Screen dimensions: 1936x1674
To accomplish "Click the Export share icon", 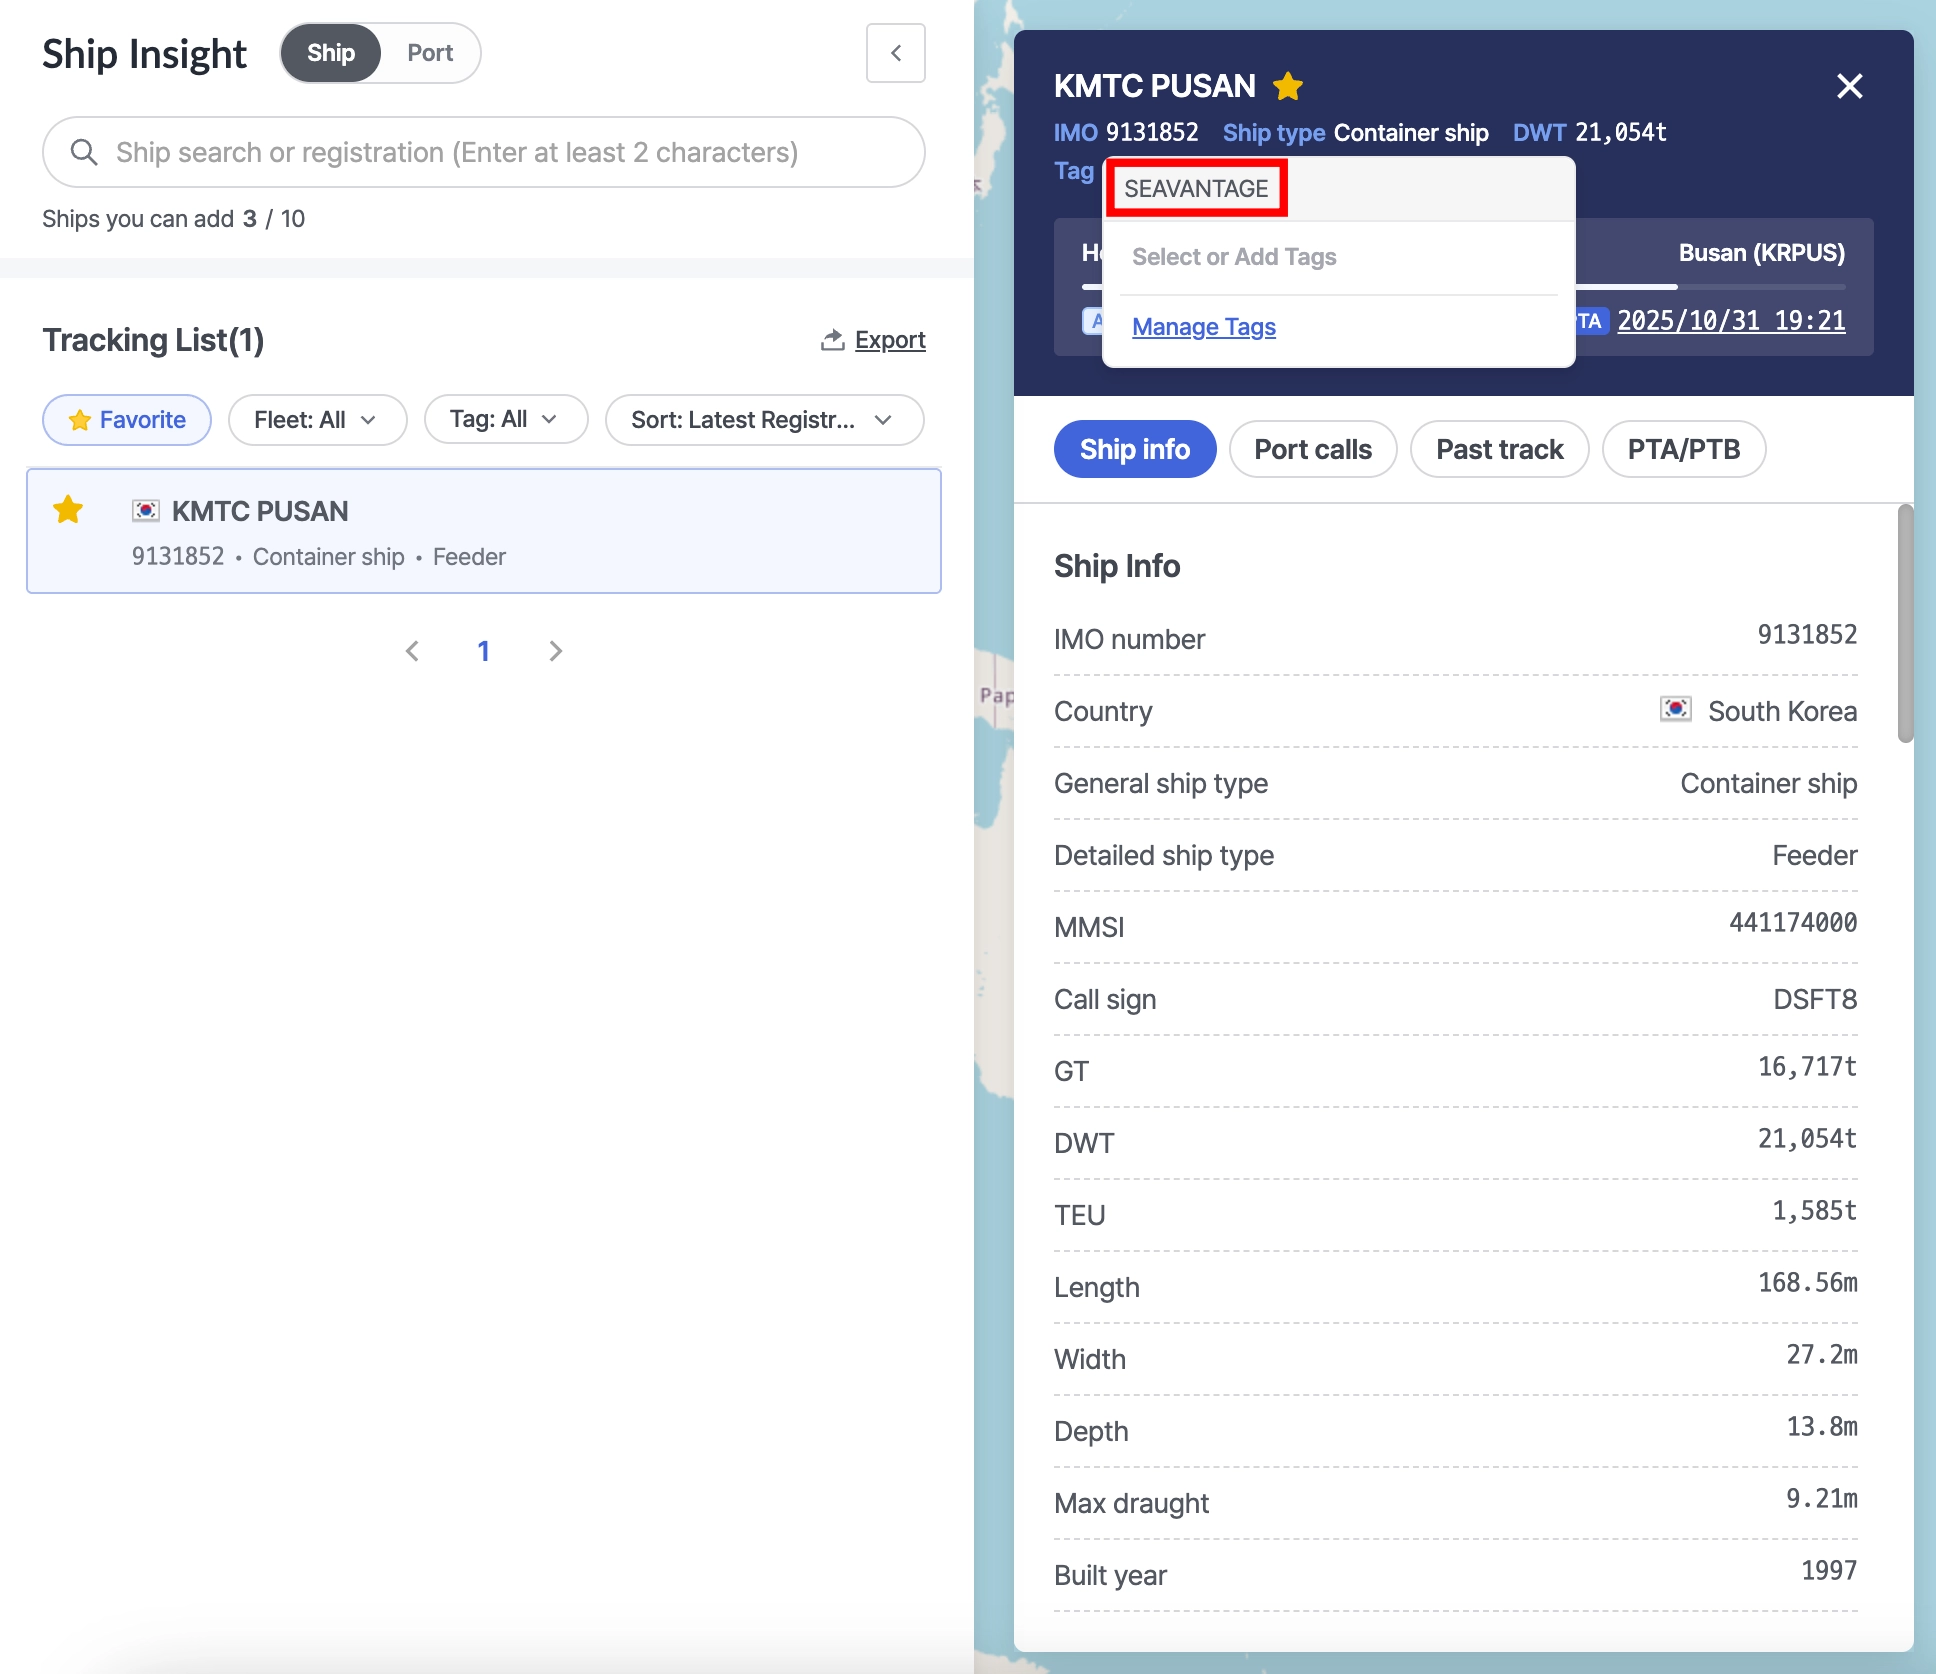I will [832, 340].
